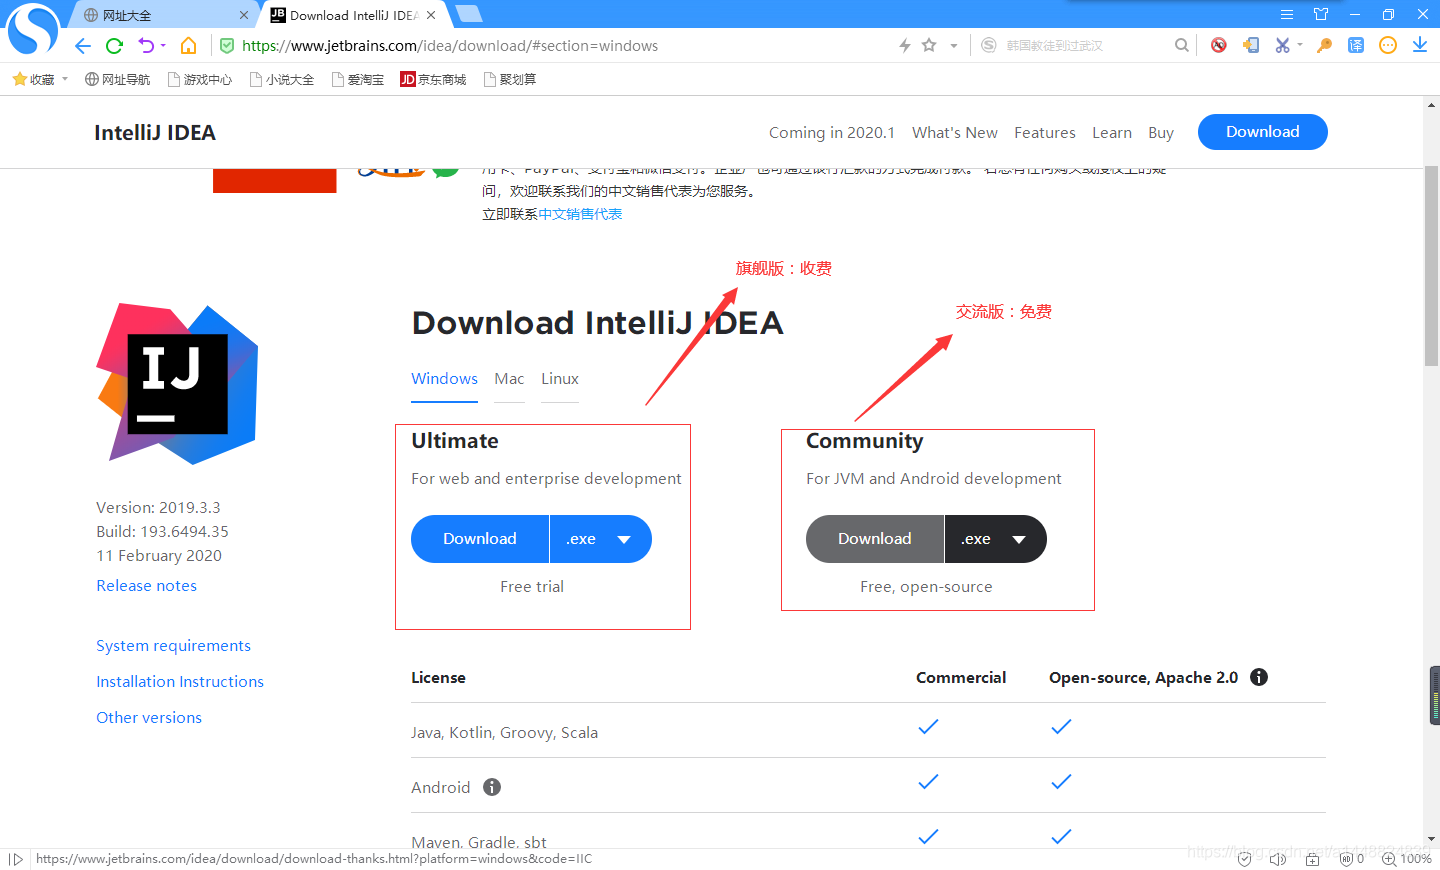Click info icon next to Android
The height and width of the screenshot is (870, 1440).
click(492, 787)
